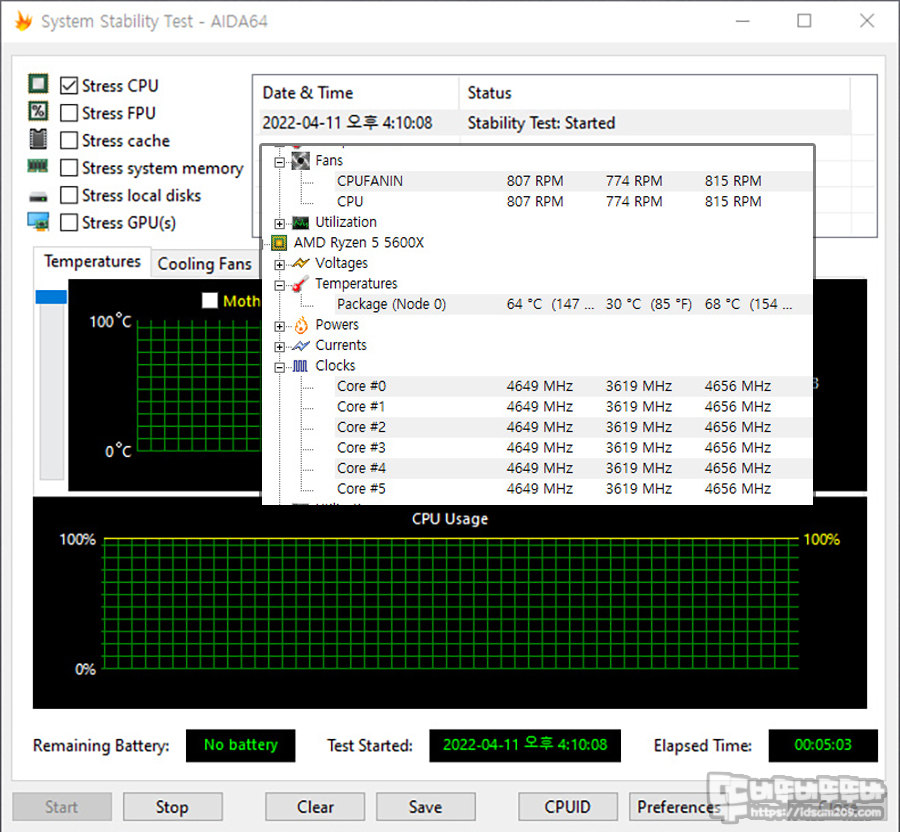Select the Core #0 clock row

pyautogui.click(x=573, y=386)
